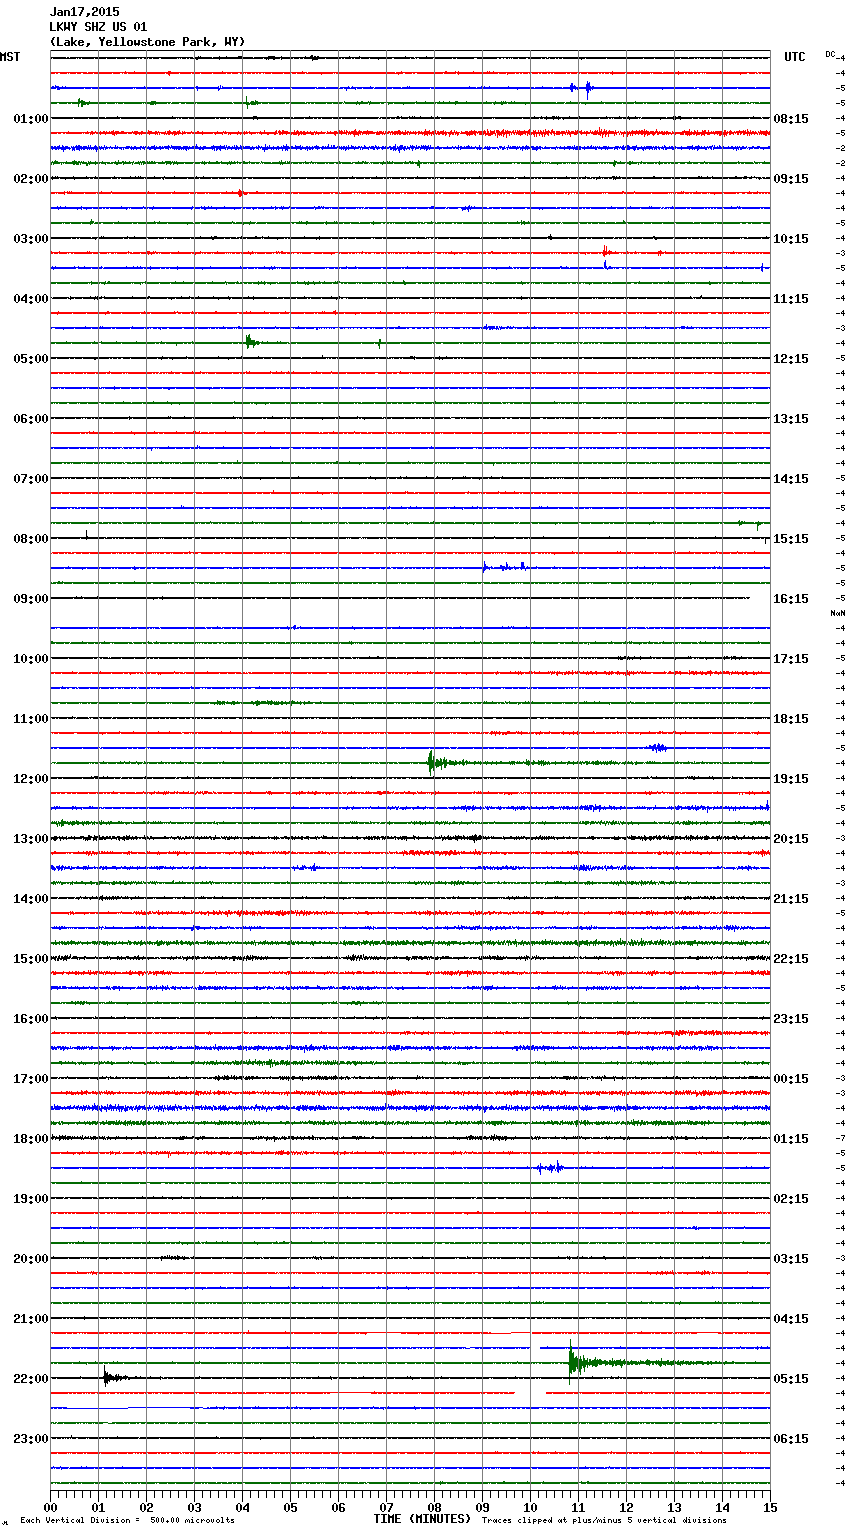
Task: Choose the 02:15 UTC time label
Action: click(791, 1198)
